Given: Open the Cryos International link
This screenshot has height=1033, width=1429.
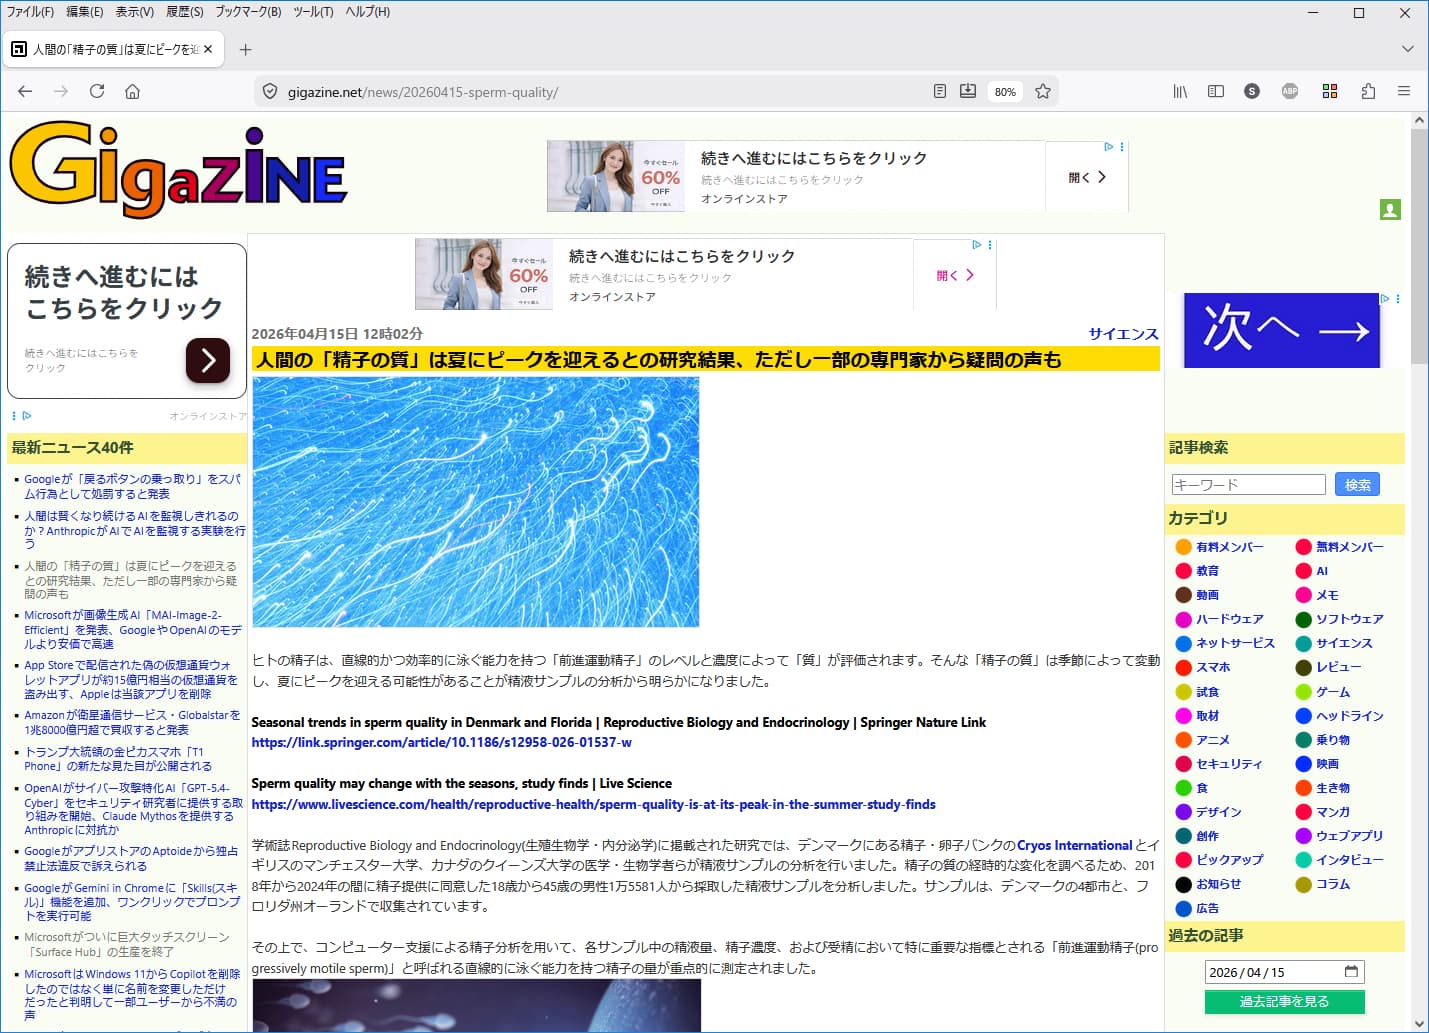Looking at the screenshot, I should [1074, 846].
